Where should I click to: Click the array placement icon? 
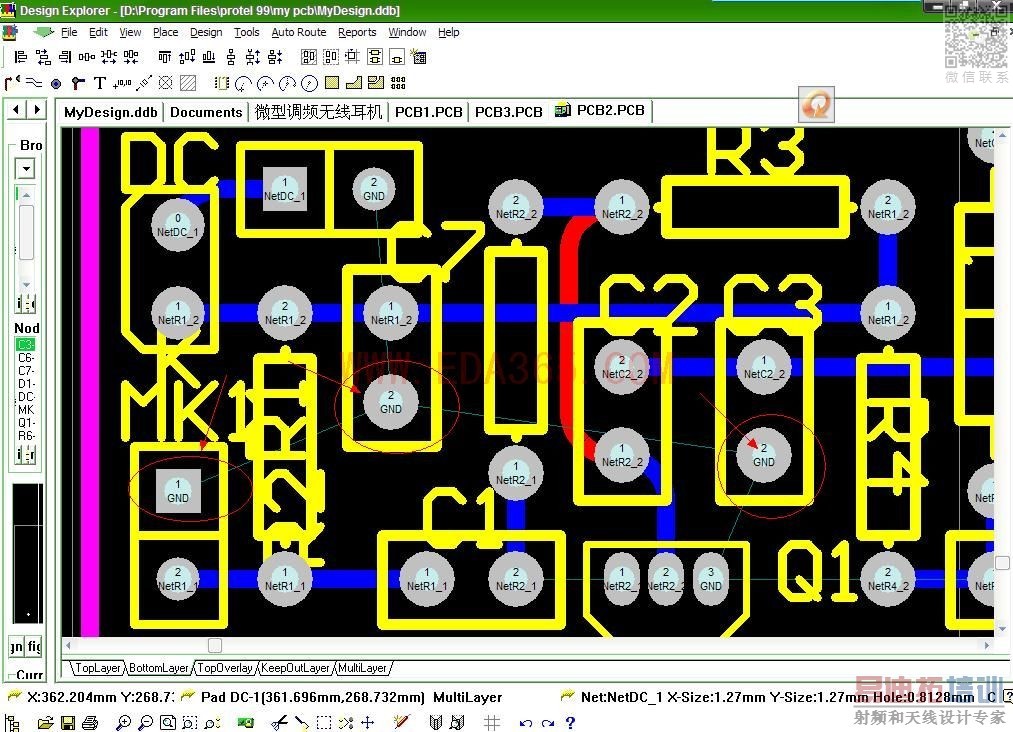398,83
